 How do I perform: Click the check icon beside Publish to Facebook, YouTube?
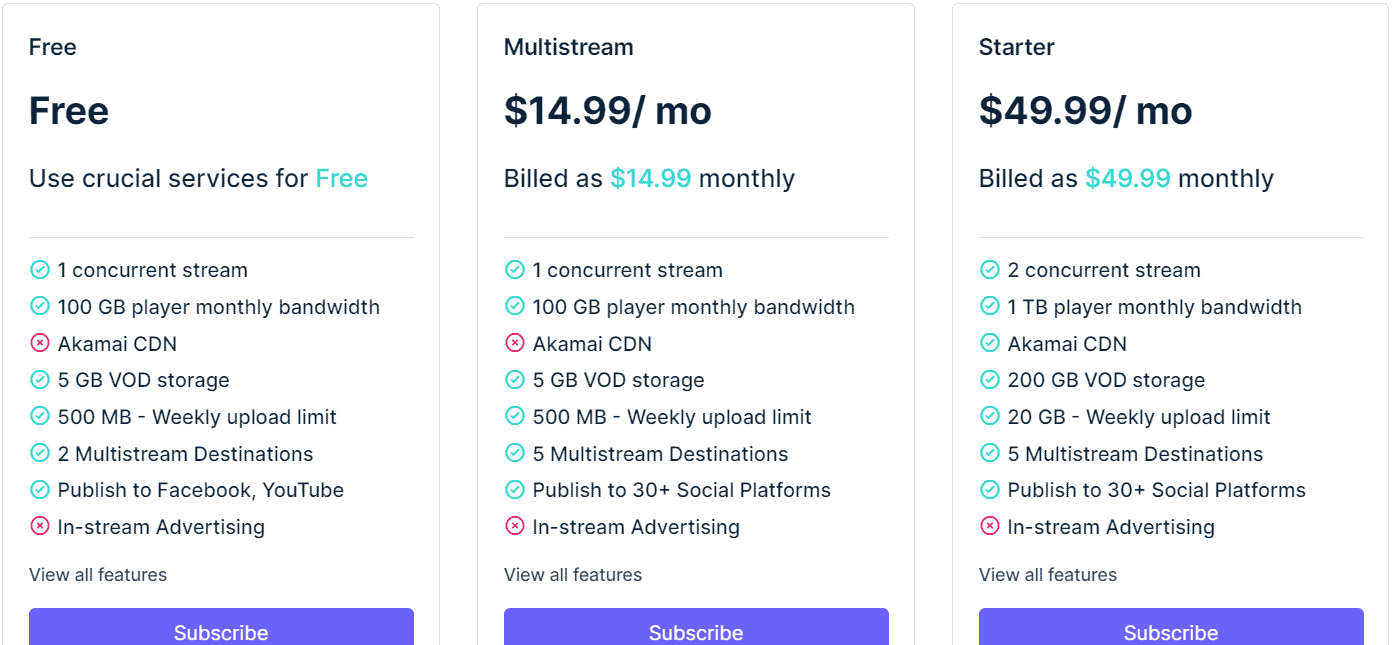40,489
